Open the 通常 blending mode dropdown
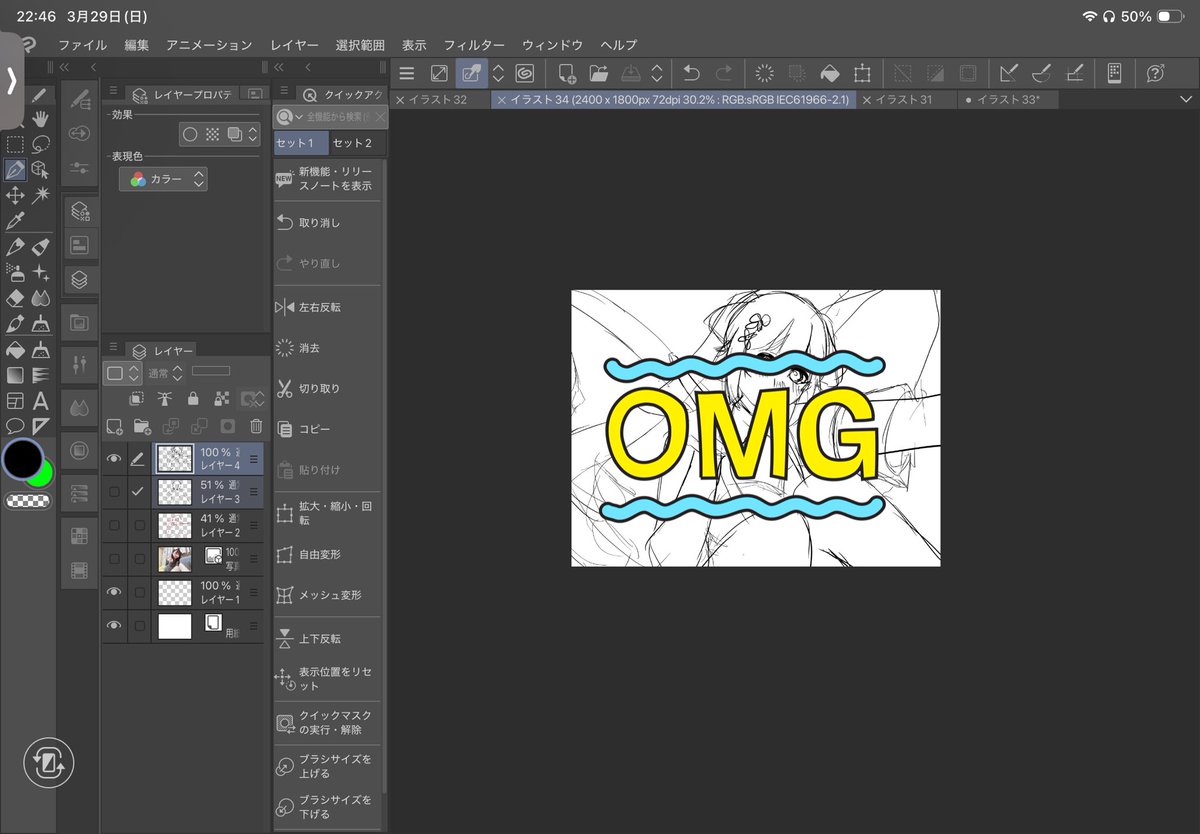The image size is (1200, 834). pos(165,373)
